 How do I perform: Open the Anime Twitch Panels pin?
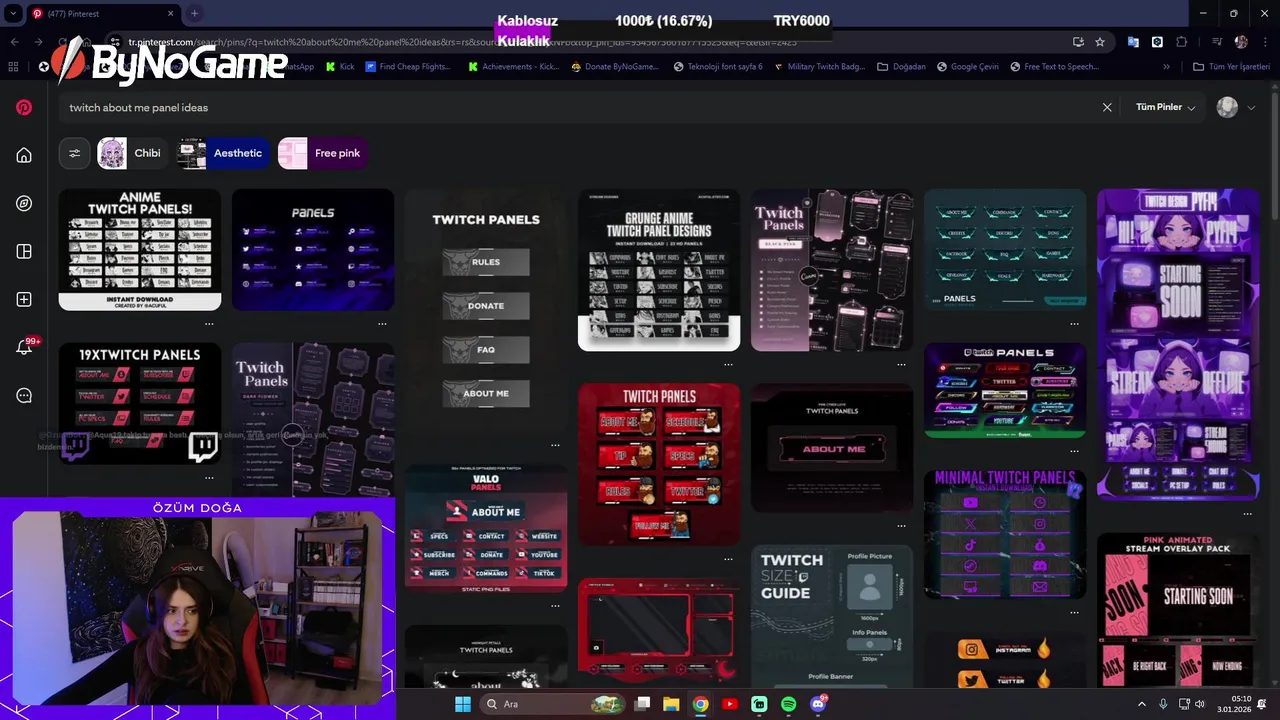(x=140, y=250)
